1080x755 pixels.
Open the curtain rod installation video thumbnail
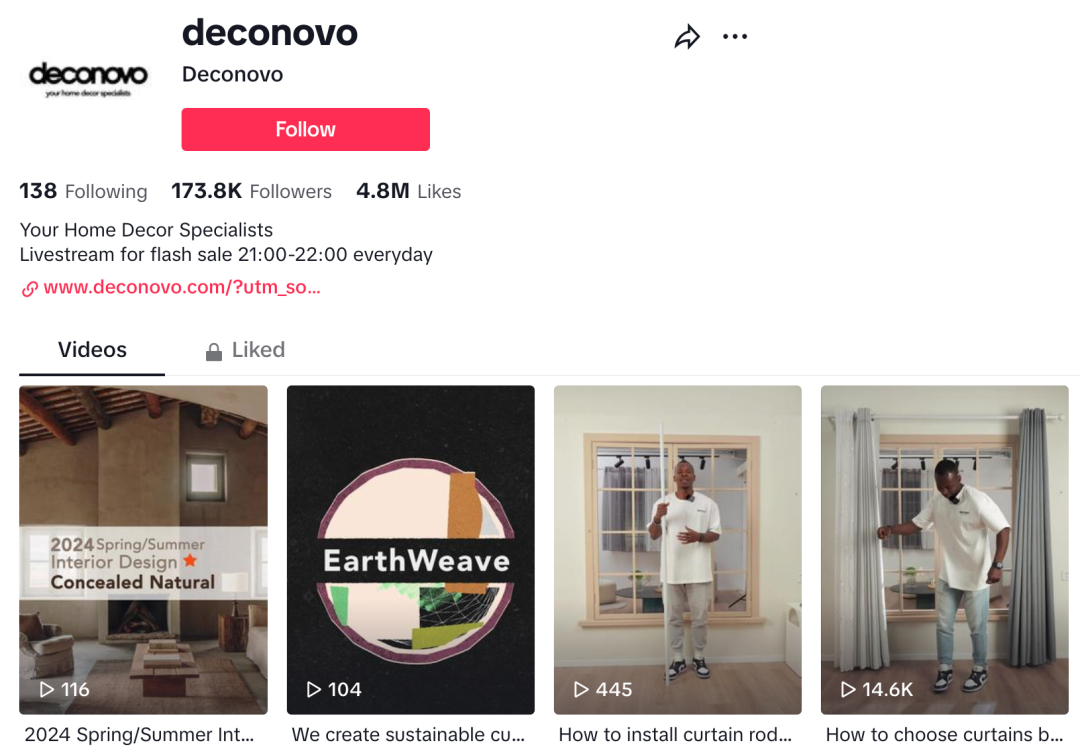tap(678, 549)
